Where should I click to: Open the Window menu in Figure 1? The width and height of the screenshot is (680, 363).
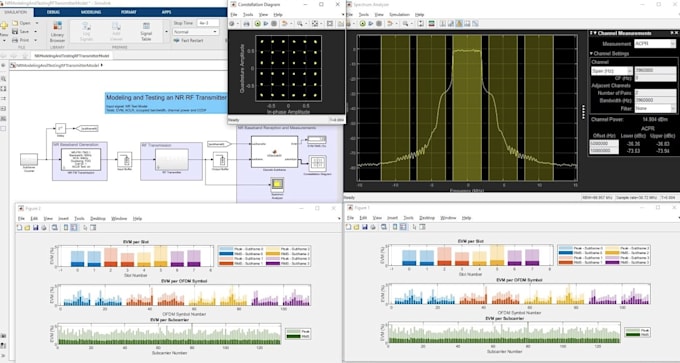tap(448, 218)
